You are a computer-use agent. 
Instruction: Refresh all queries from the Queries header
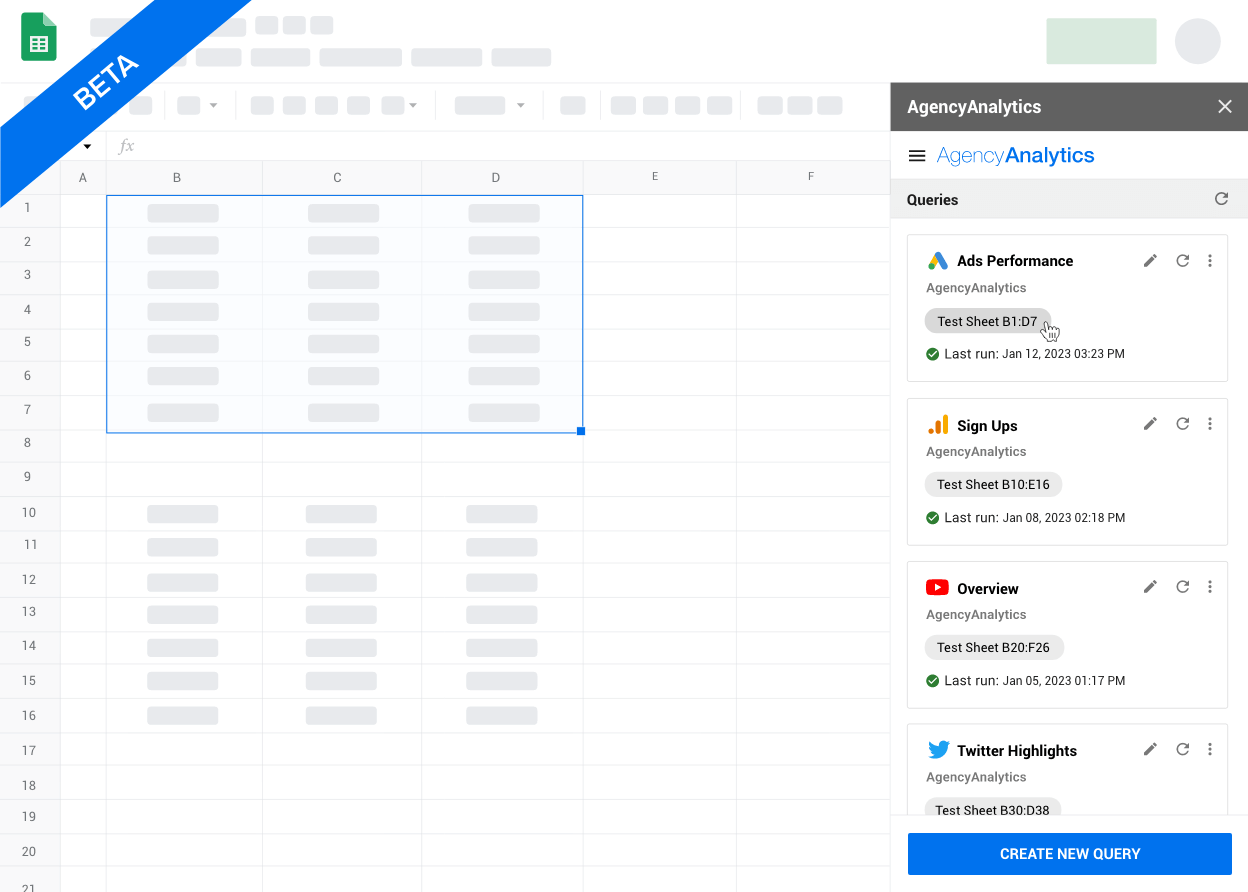(1221, 199)
